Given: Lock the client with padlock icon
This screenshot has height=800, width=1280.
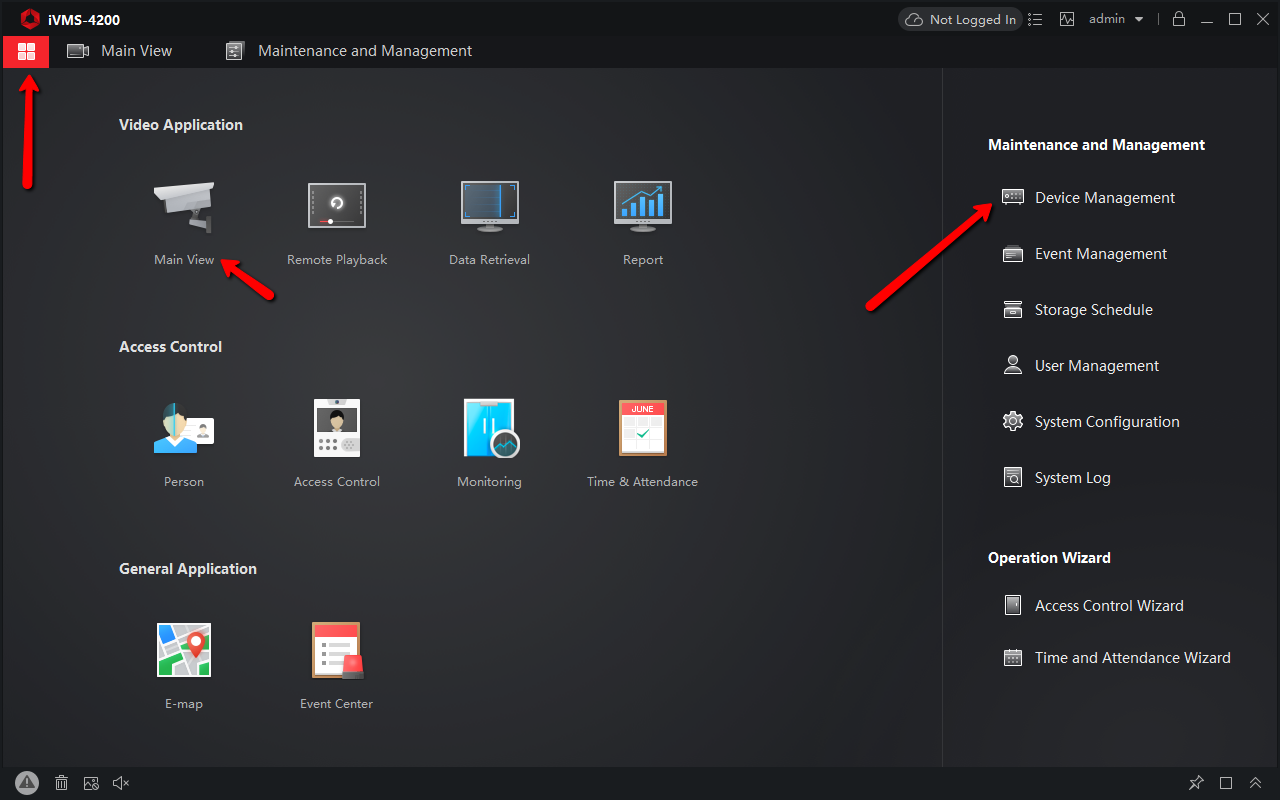Looking at the screenshot, I should (x=1179, y=19).
